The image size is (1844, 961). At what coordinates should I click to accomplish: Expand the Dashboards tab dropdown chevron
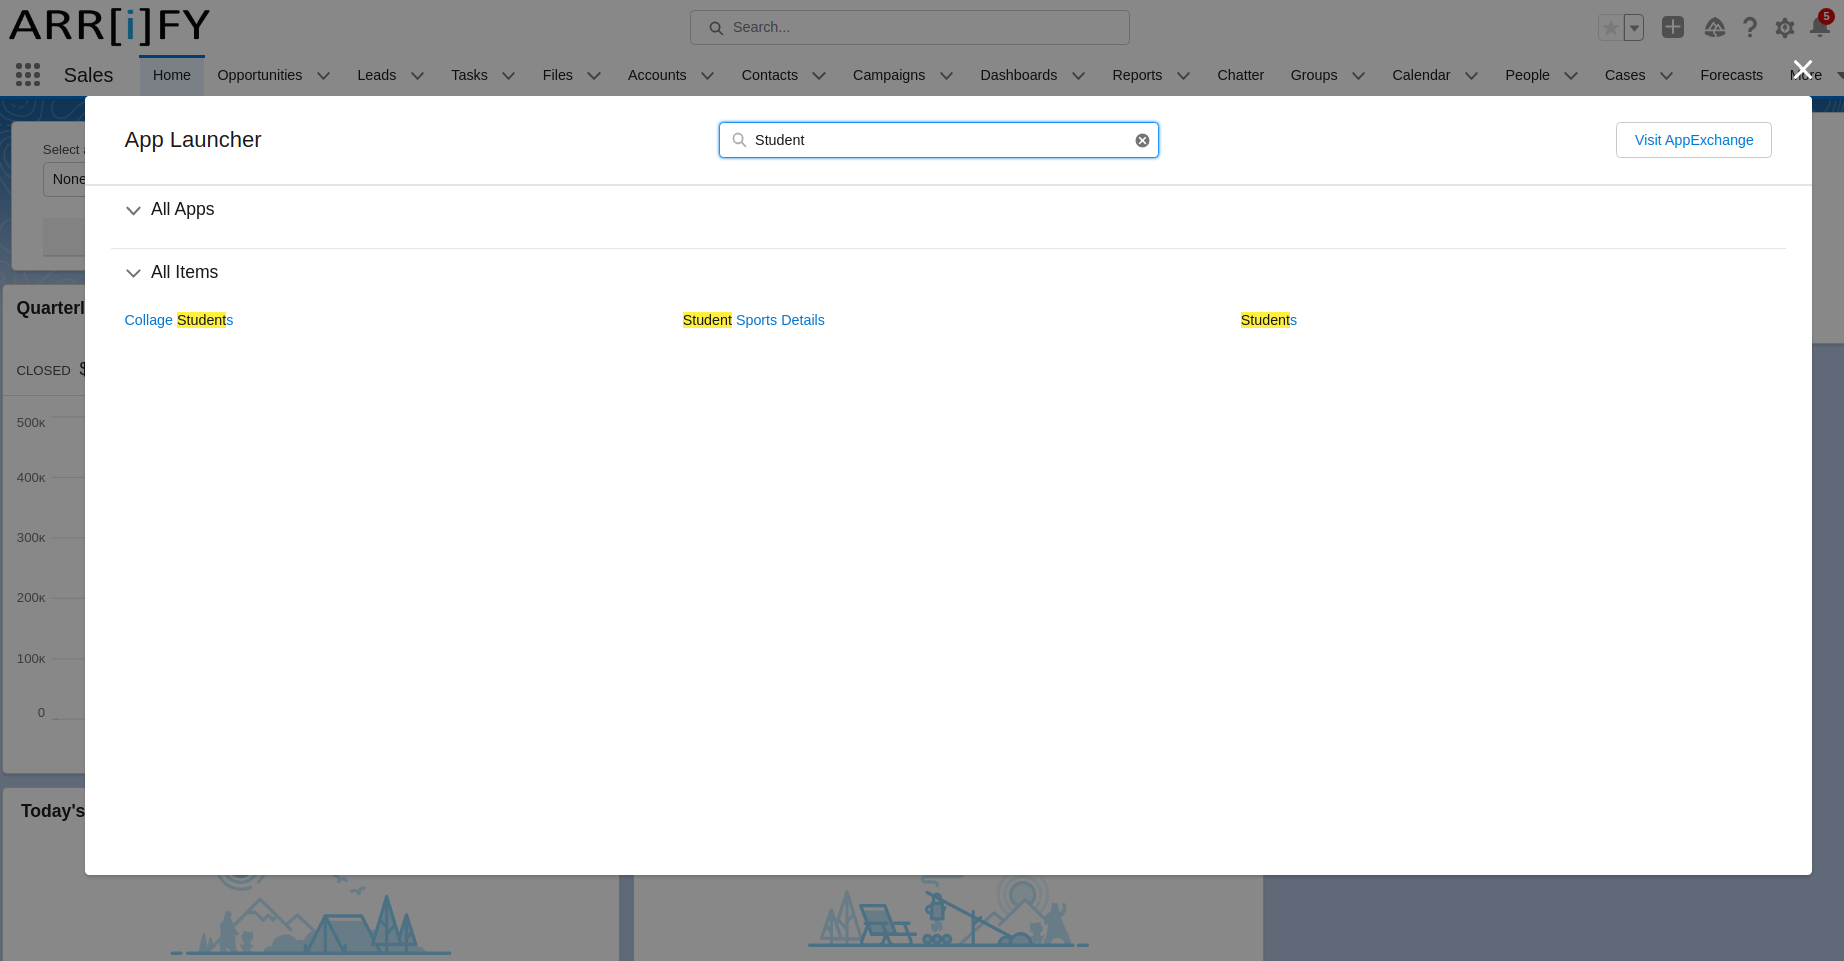pos(1078,76)
